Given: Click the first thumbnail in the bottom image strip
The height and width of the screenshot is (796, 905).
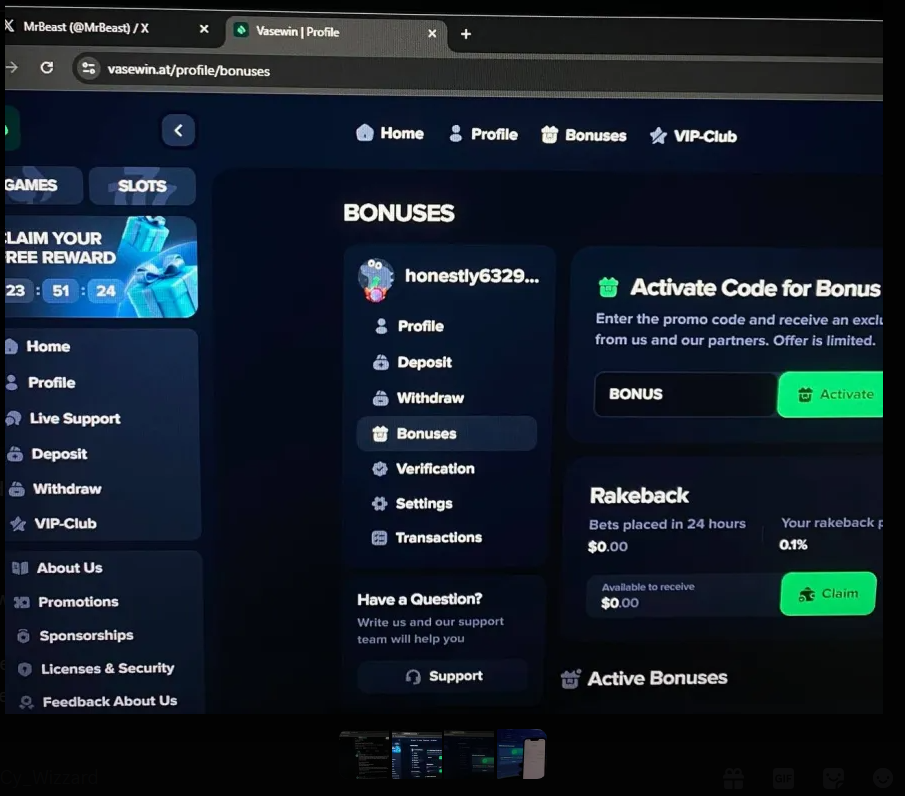Looking at the screenshot, I should coord(364,755).
